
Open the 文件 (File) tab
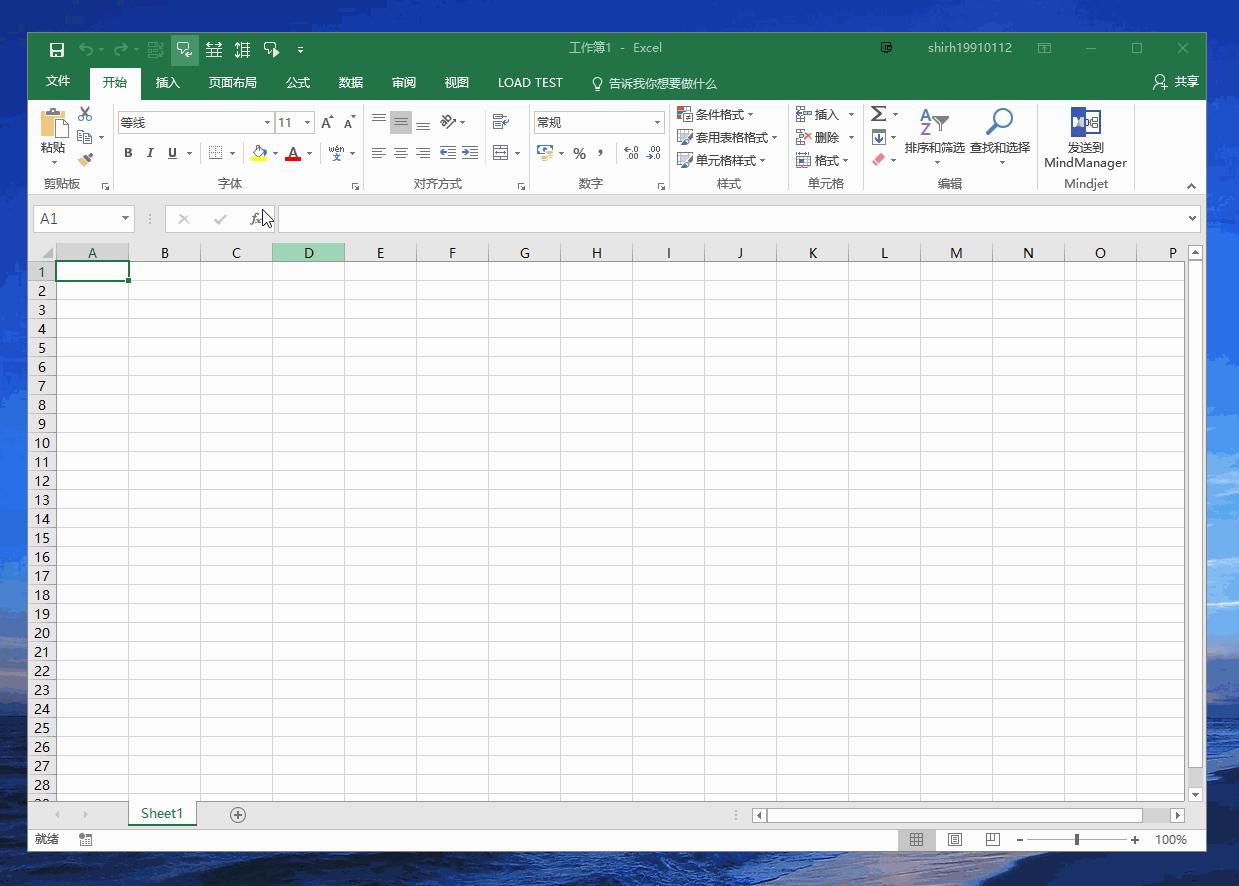tap(58, 82)
